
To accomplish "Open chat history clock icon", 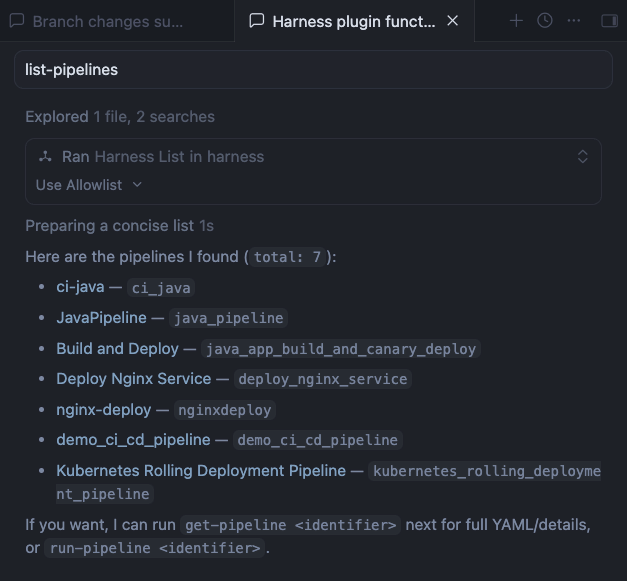I will point(545,21).
